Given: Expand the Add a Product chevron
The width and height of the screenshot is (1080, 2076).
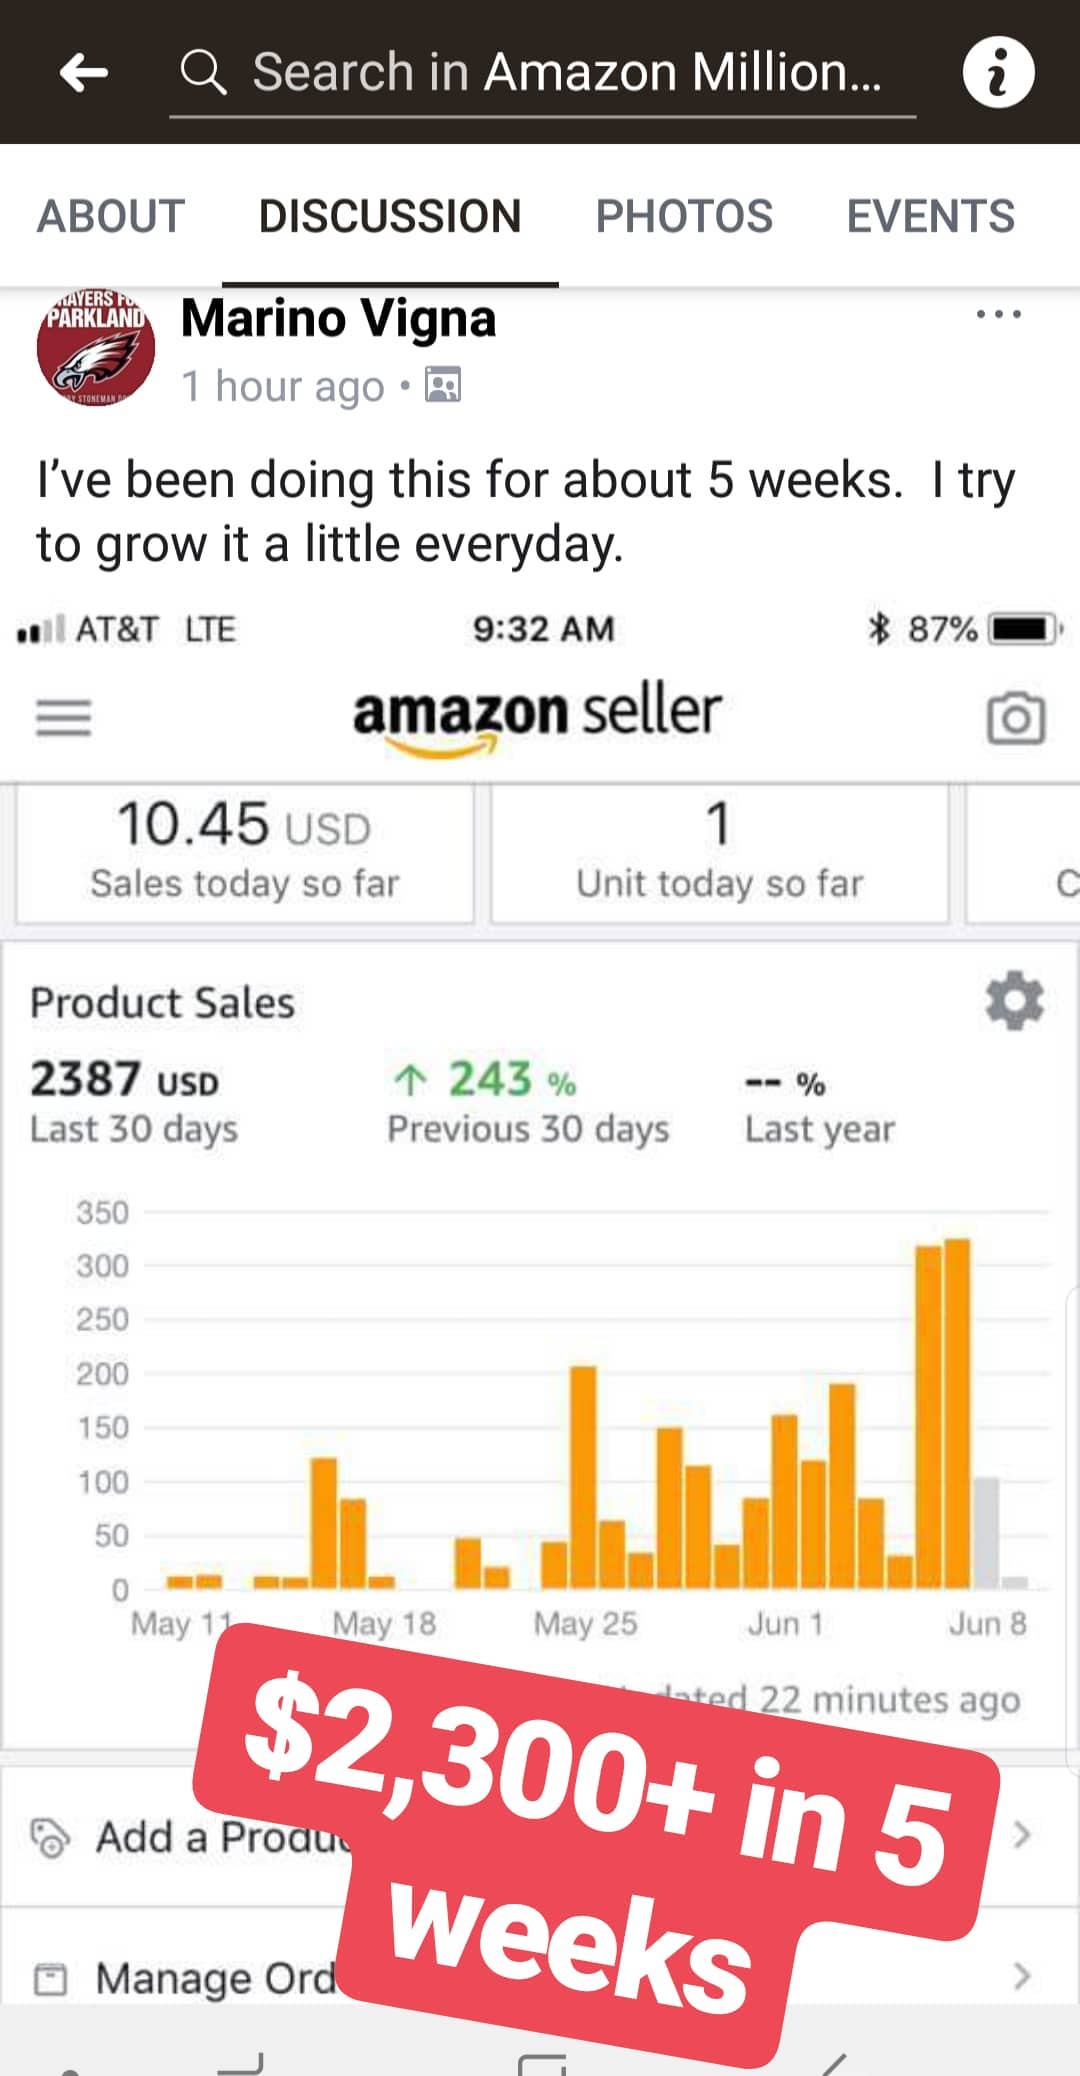Looking at the screenshot, I should [1021, 1834].
